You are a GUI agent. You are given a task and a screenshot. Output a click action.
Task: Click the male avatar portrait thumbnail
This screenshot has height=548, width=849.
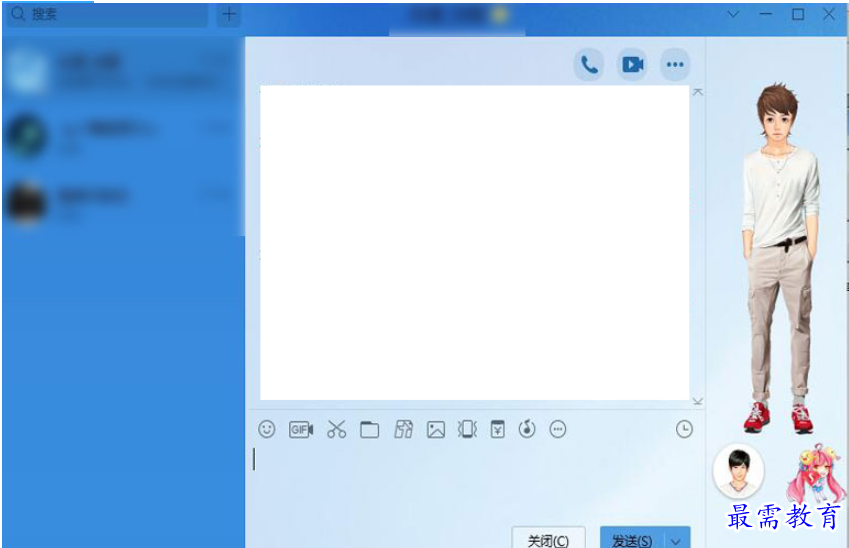[x=738, y=471]
